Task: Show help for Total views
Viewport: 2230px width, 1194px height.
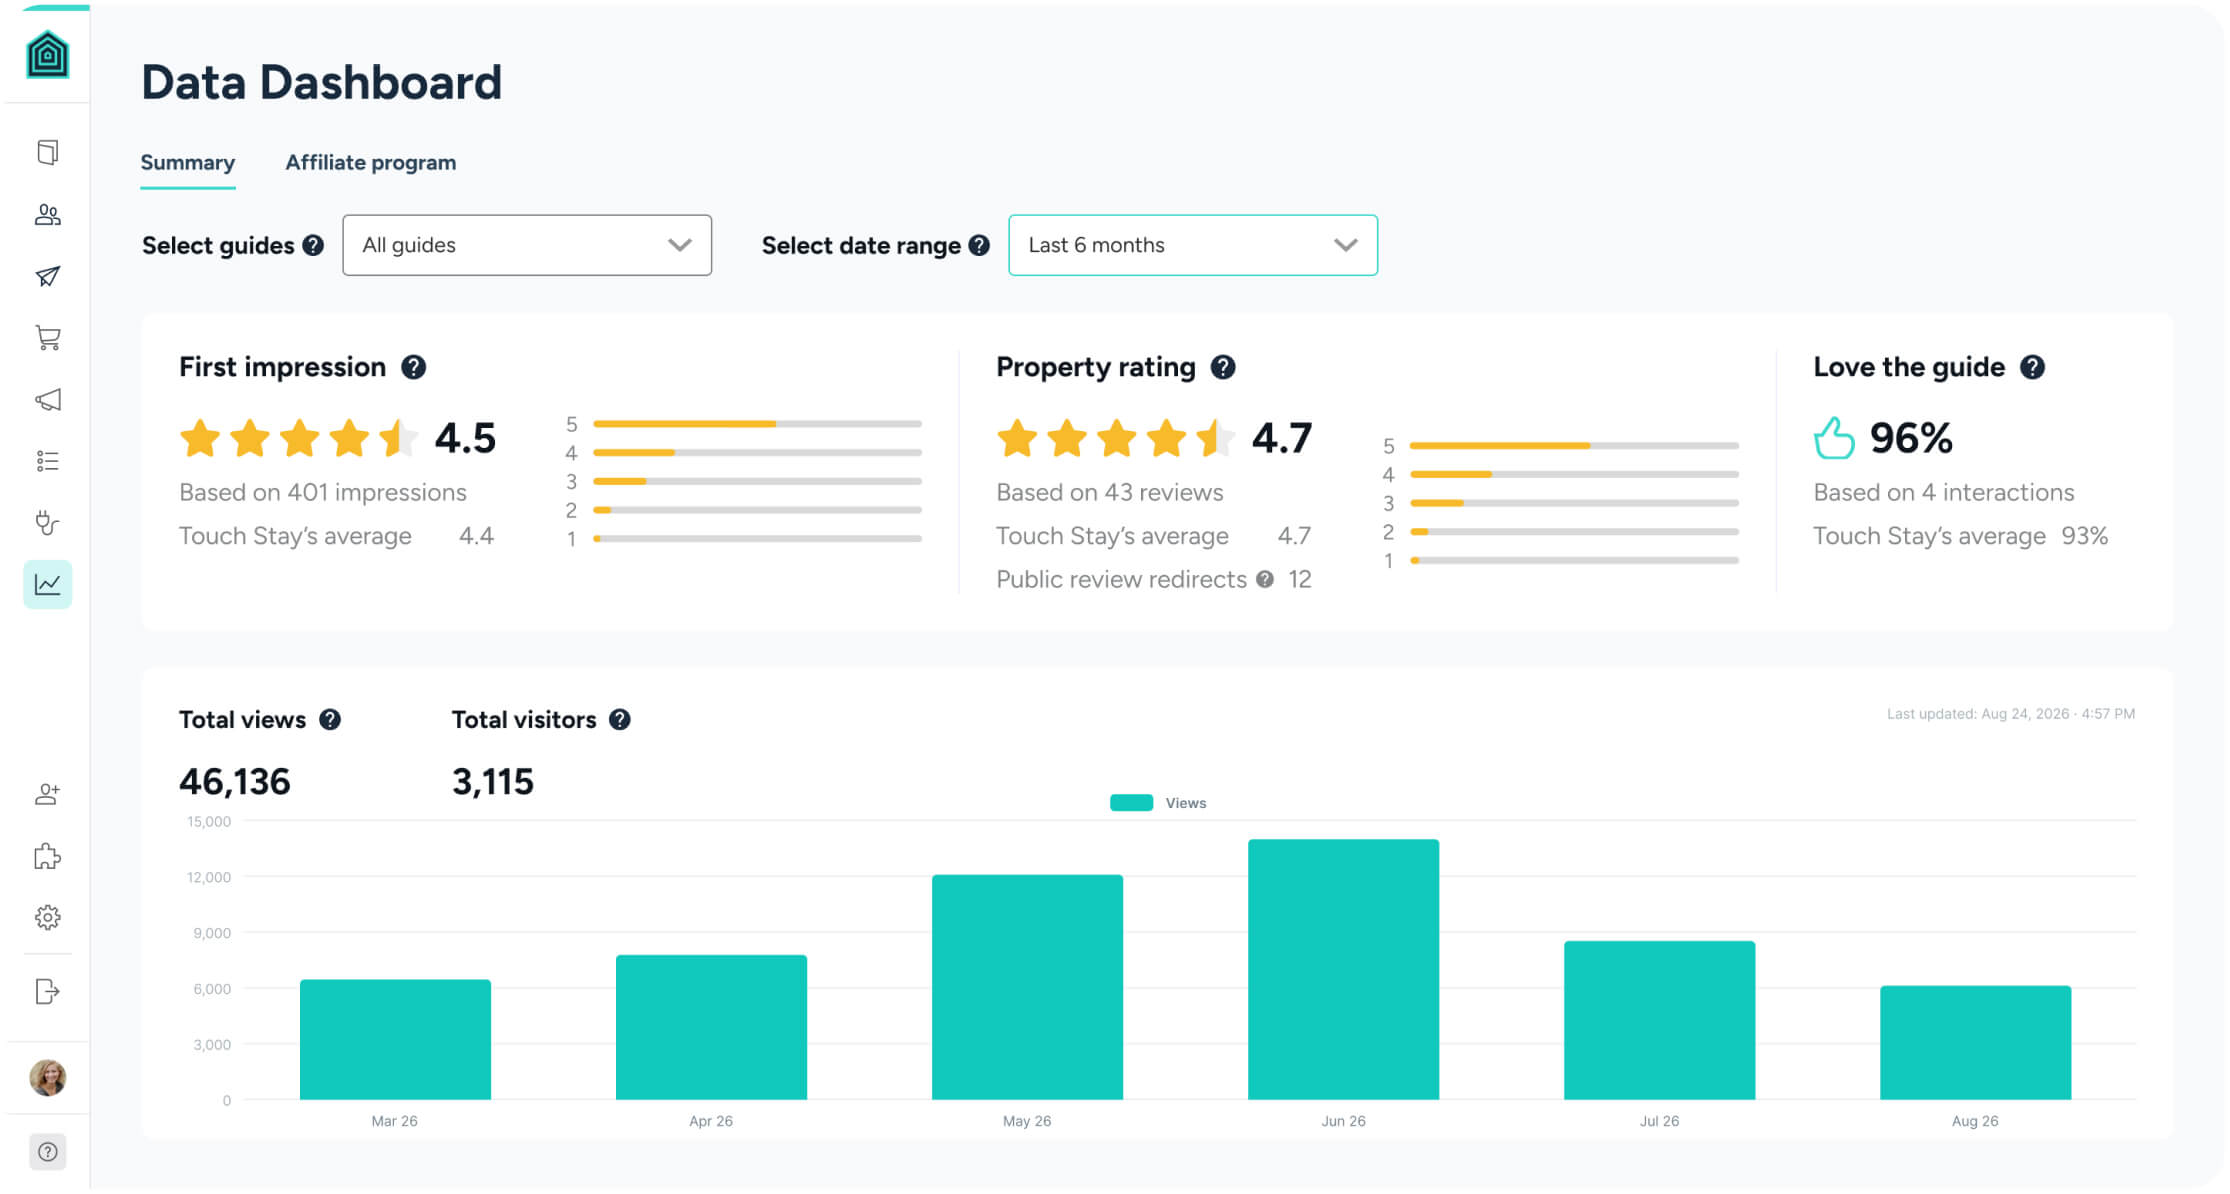Action: (x=330, y=720)
